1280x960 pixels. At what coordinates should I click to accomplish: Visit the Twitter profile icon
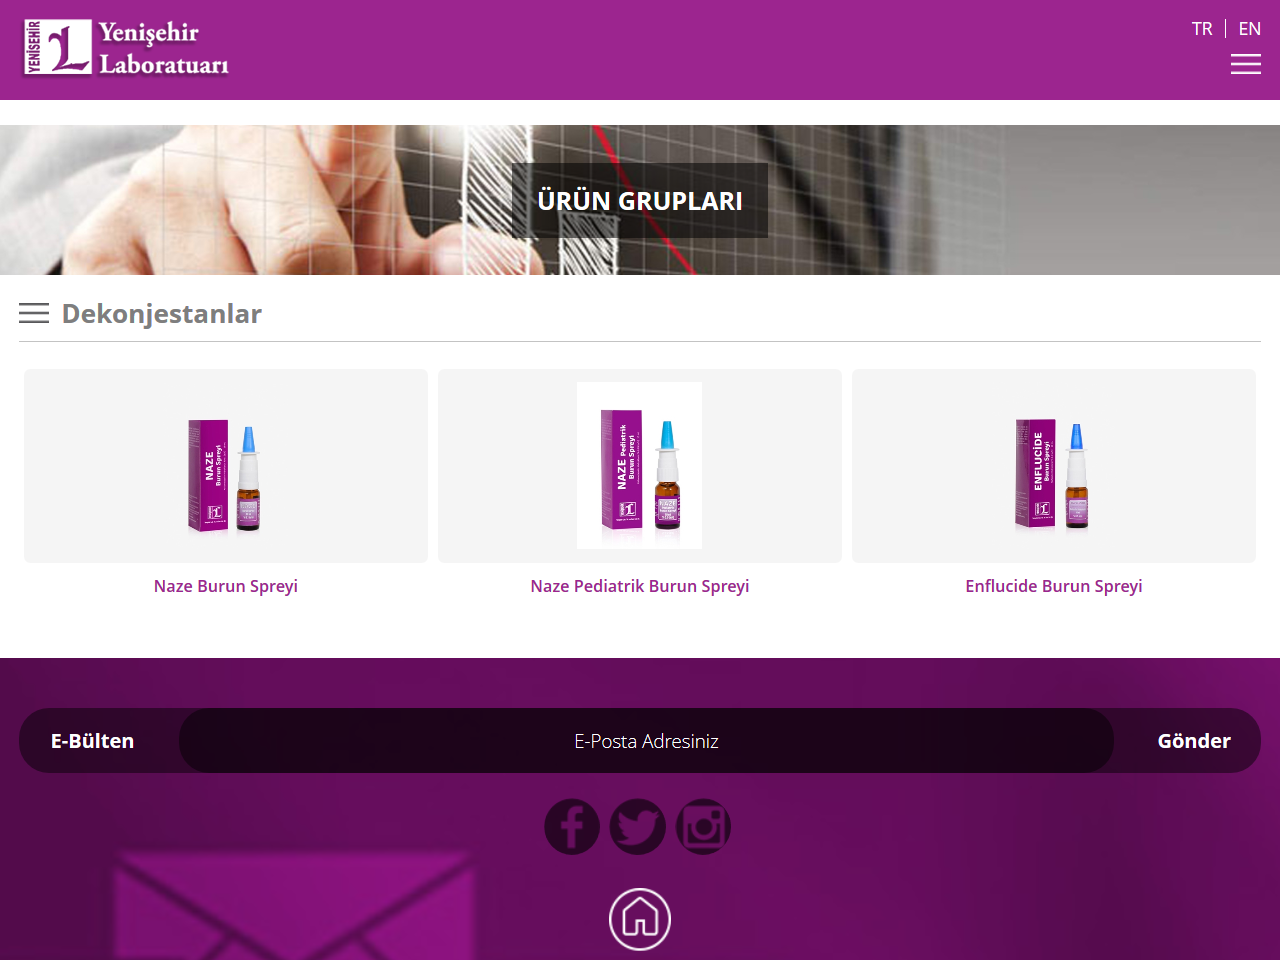[638, 827]
